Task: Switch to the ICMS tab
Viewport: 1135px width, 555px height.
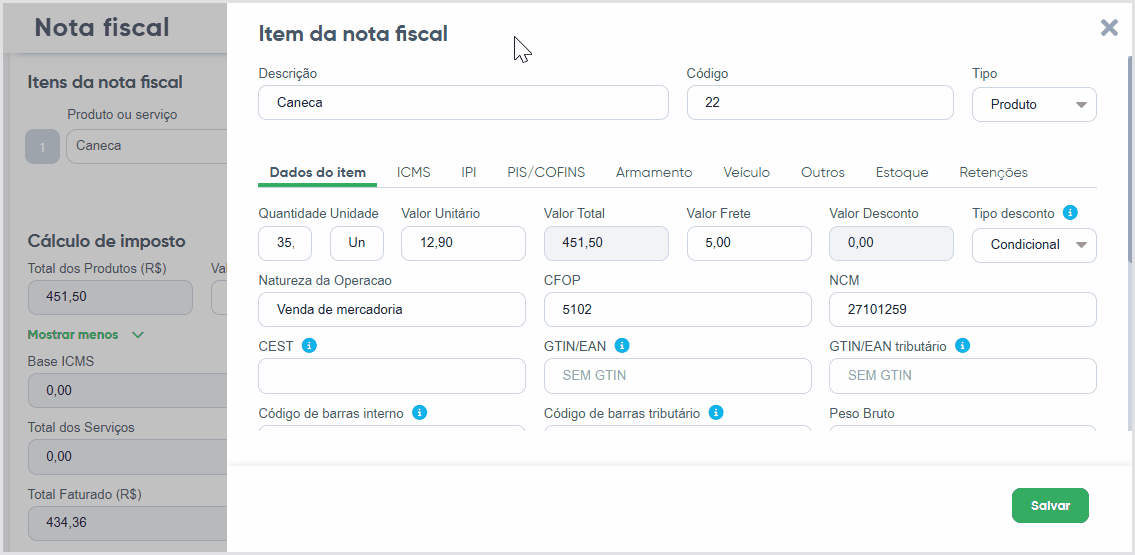Action: point(413,172)
